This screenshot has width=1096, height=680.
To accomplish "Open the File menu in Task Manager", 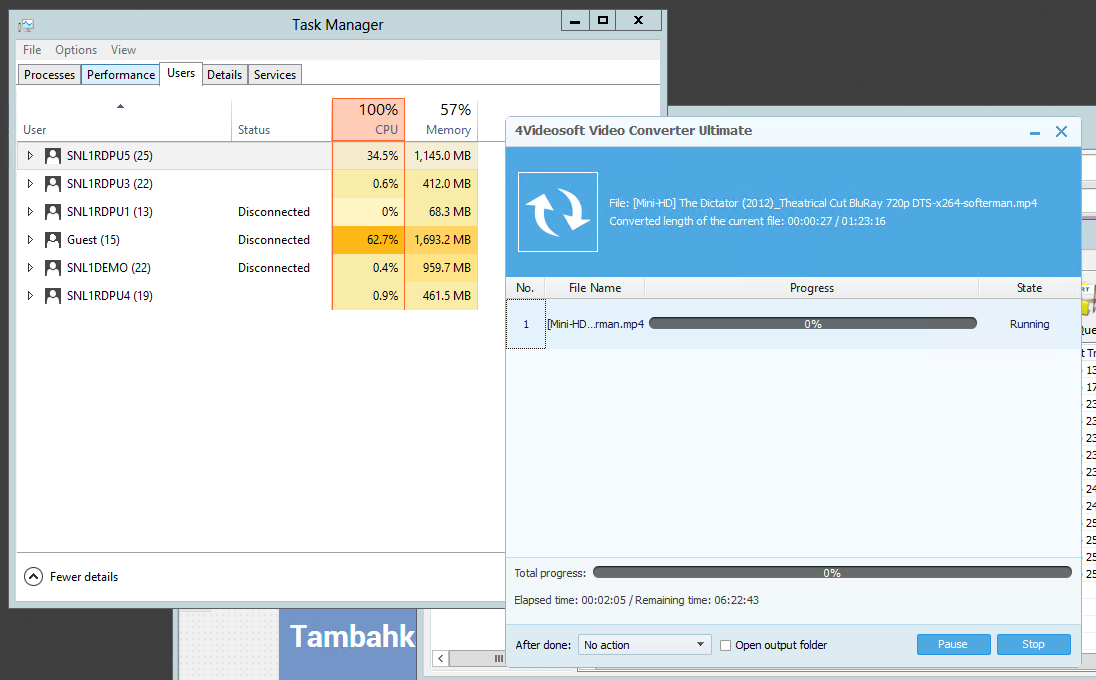I will (x=32, y=50).
